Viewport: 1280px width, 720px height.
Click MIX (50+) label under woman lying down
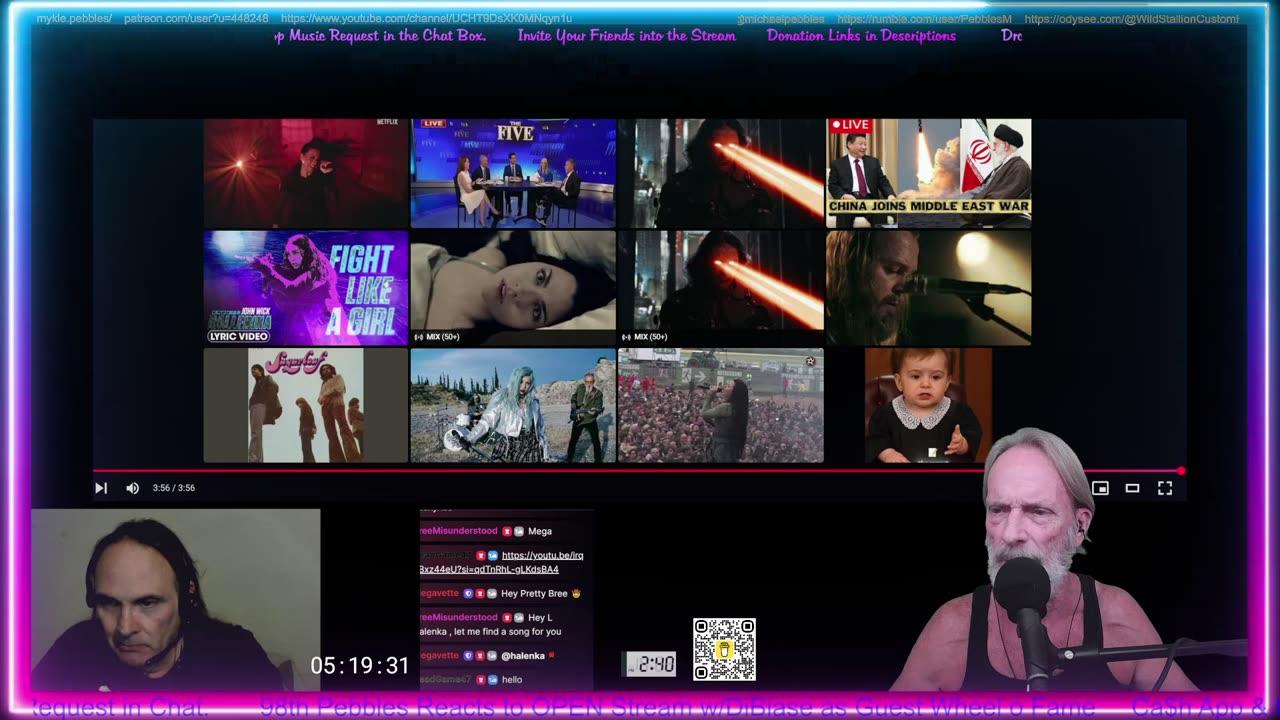click(x=436, y=337)
